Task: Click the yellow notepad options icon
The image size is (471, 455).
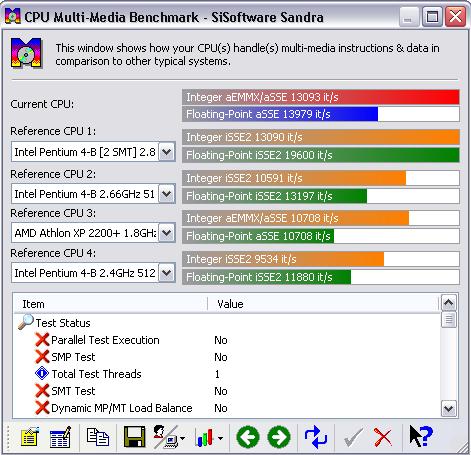Action: click(29, 437)
